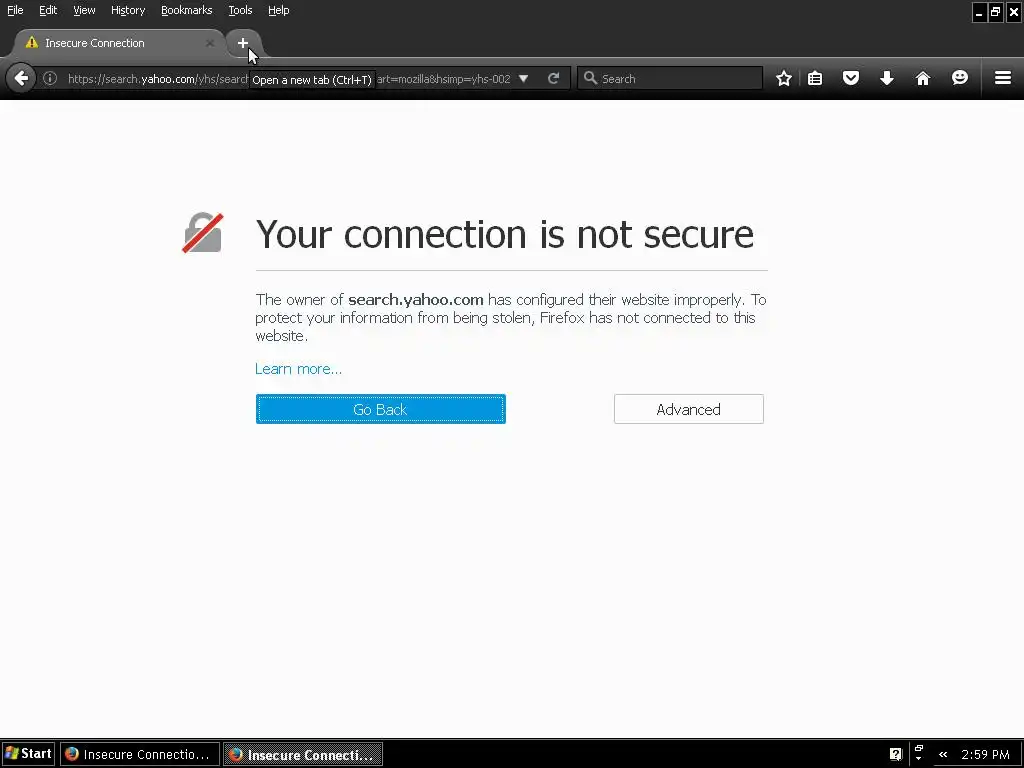The width and height of the screenshot is (1024, 768).
Task: Open the hamburger menu button
Action: 1003,78
